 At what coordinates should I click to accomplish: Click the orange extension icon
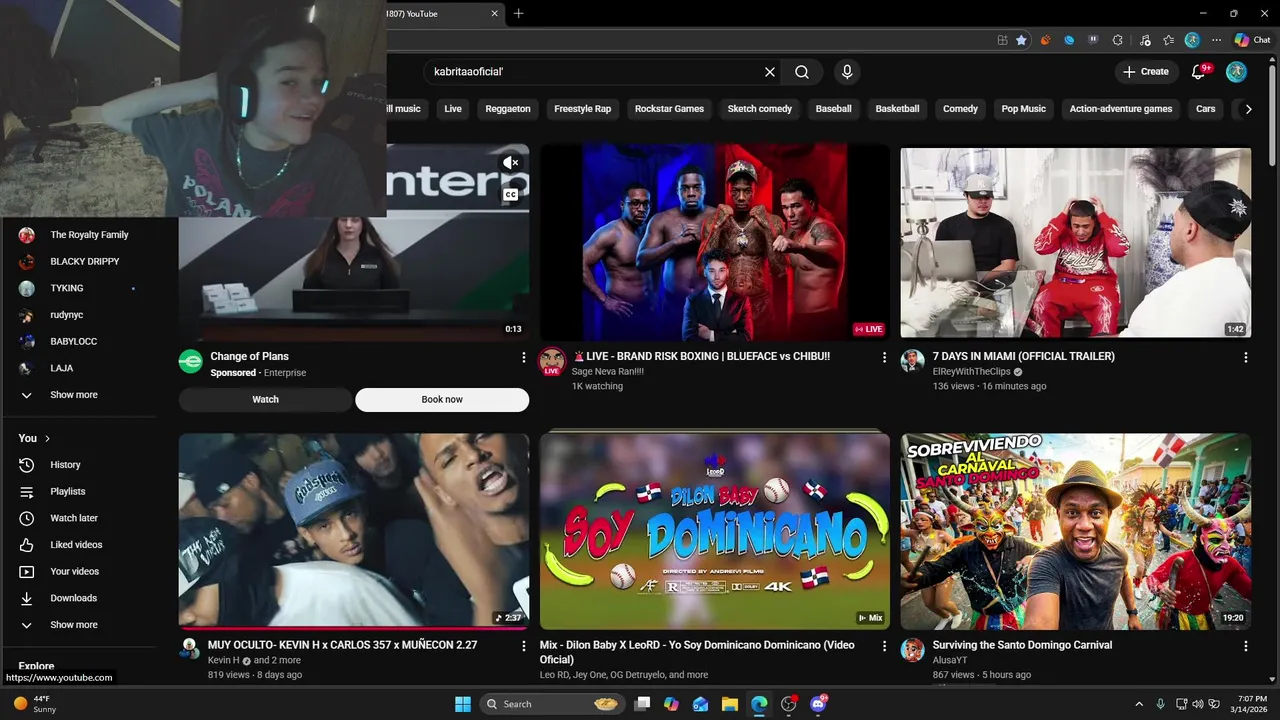[1046, 40]
